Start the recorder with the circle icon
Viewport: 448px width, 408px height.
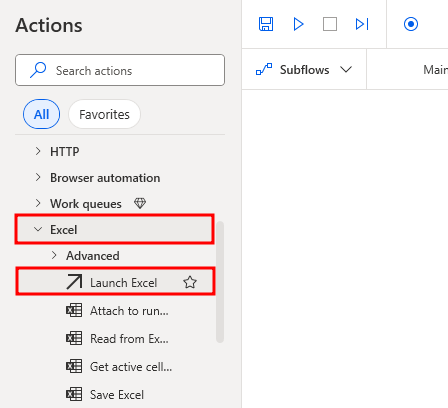click(x=411, y=24)
